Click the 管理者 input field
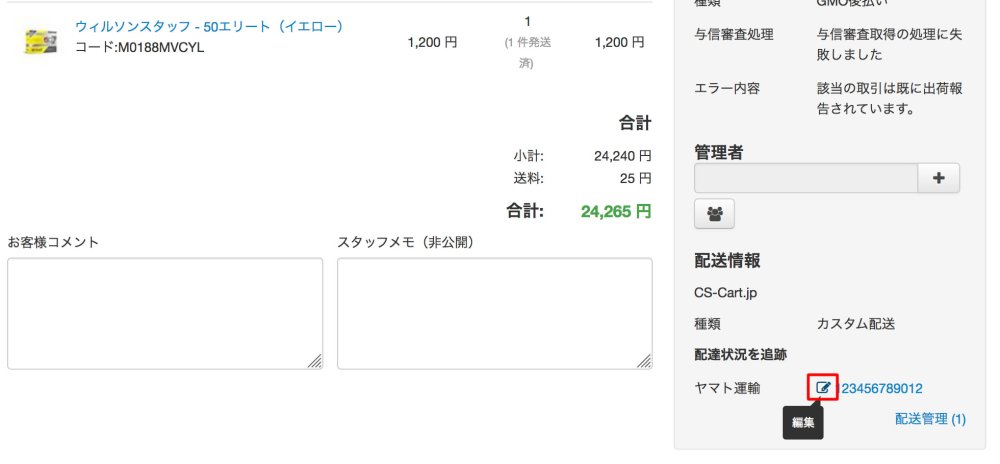The width and height of the screenshot is (1000, 464). pyautogui.click(x=805, y=178)
